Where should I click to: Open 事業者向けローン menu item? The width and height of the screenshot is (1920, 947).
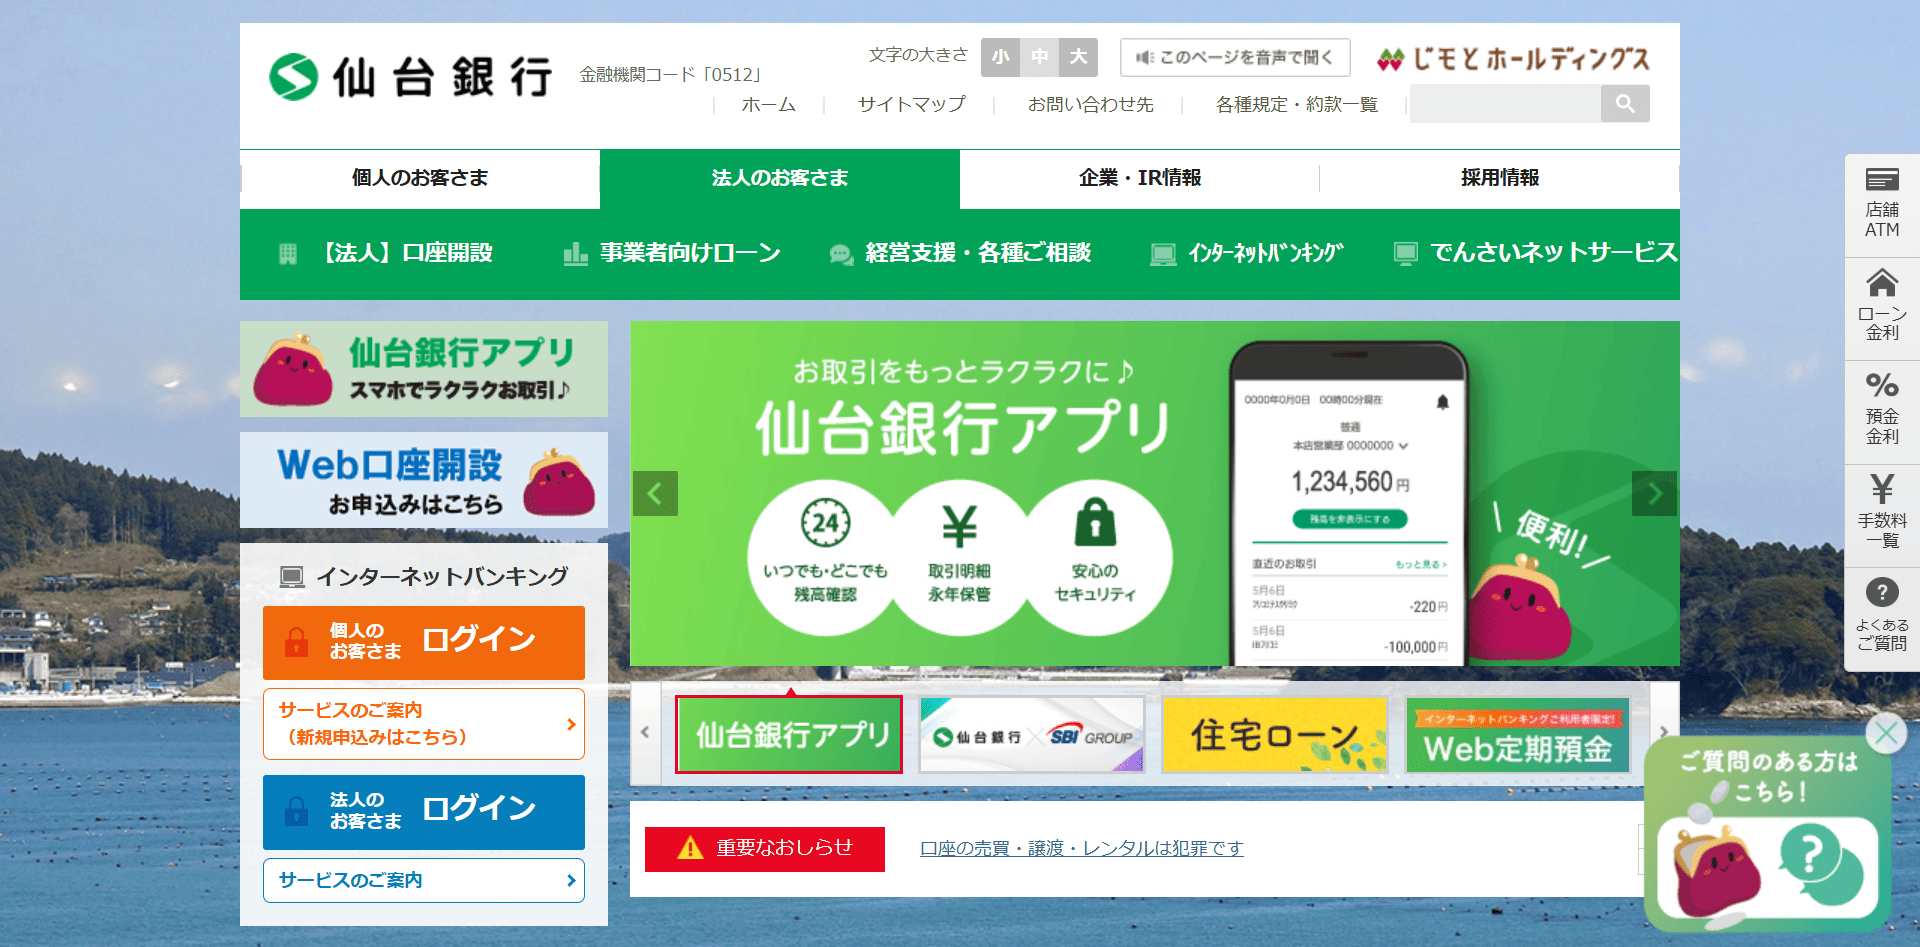[x=671, y=253]
